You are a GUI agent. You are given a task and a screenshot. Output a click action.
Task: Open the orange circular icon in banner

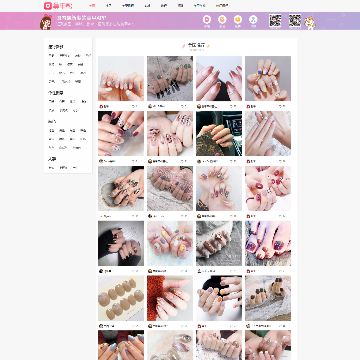[x=222, y=19]
